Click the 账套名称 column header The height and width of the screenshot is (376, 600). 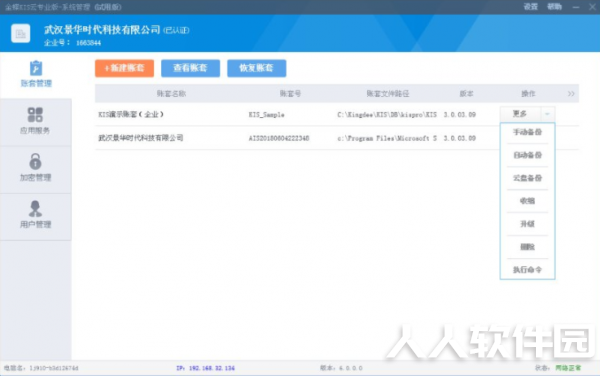click(171, 94)
